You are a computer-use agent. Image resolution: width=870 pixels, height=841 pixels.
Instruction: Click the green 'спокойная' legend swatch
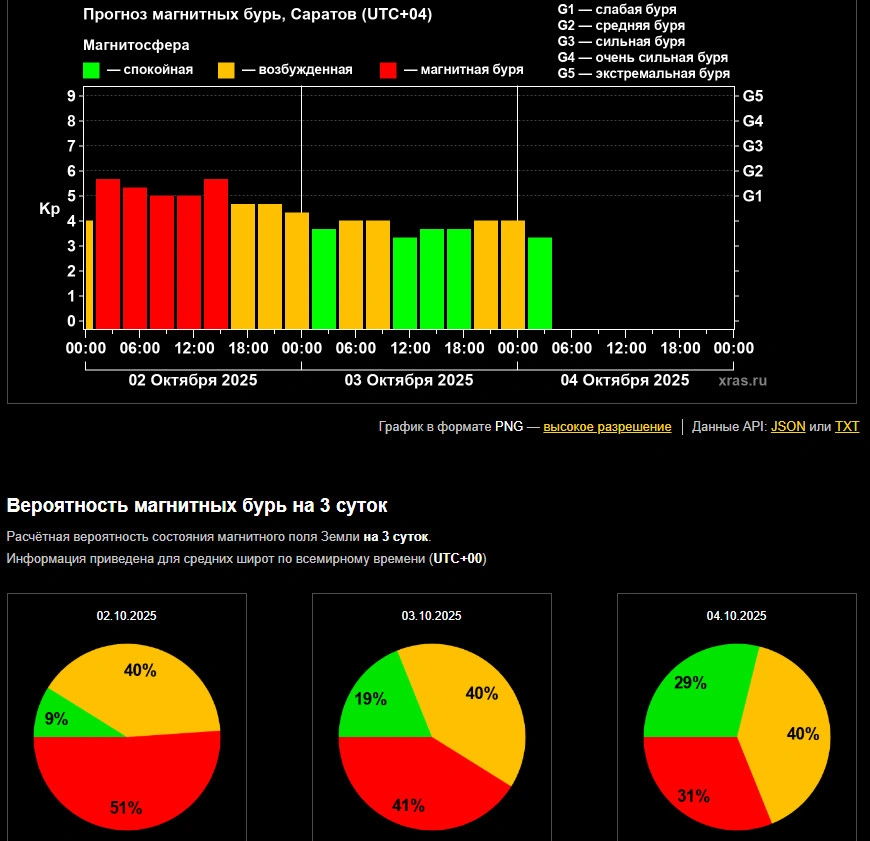click(91, 70)
